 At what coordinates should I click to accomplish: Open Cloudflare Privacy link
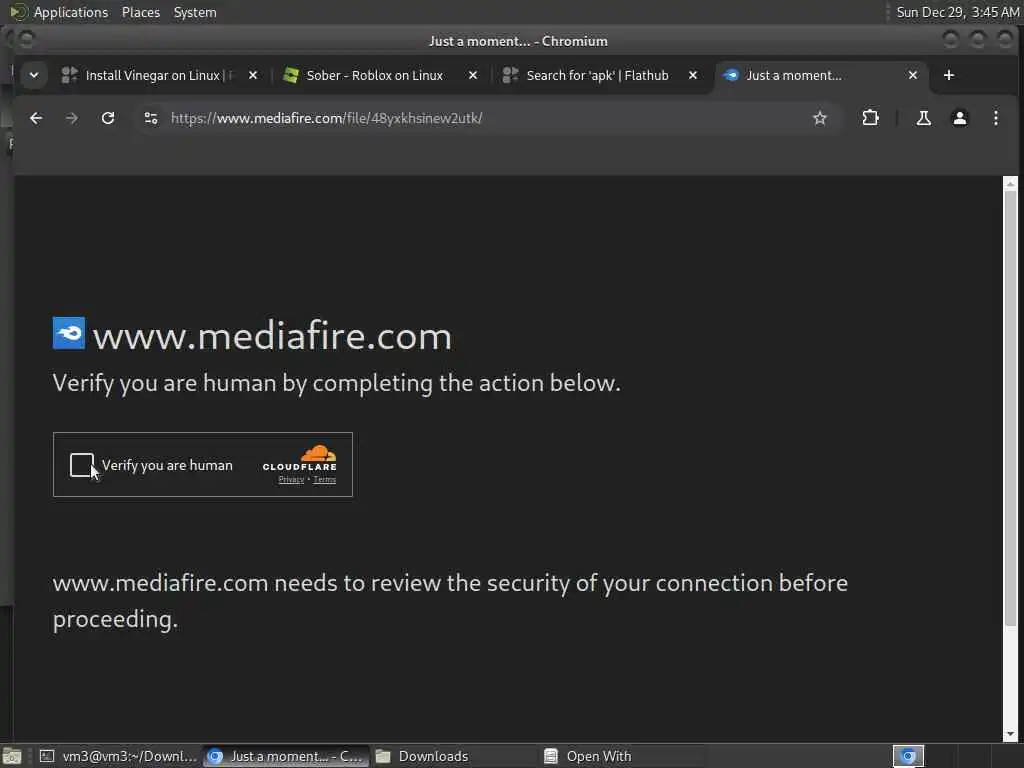click(x=291, y=480)
